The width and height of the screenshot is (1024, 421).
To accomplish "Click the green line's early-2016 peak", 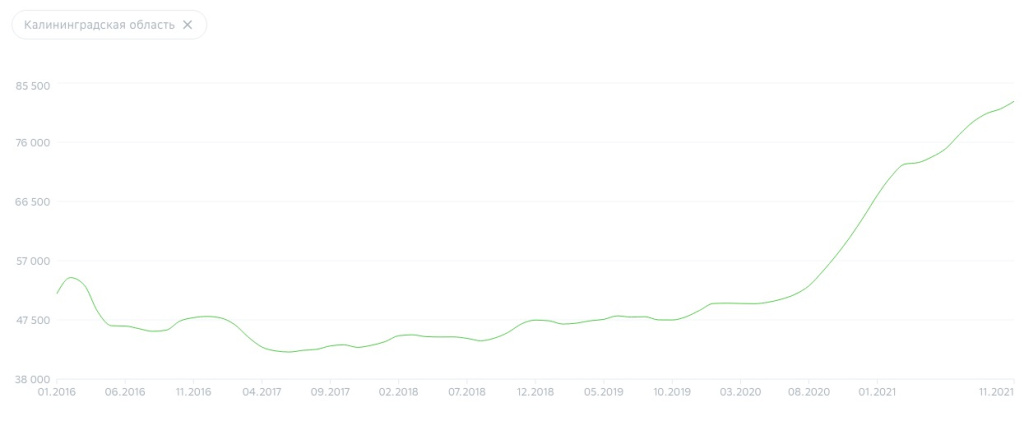I will 71,277.
